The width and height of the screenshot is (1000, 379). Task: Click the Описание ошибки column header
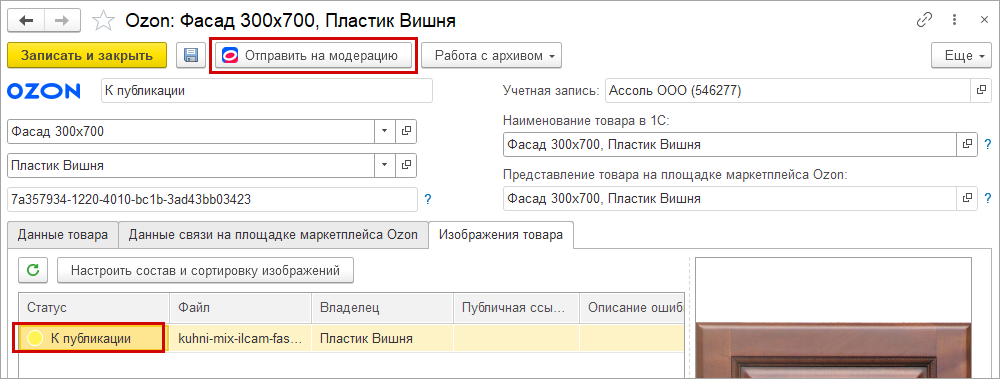point(632,308)
